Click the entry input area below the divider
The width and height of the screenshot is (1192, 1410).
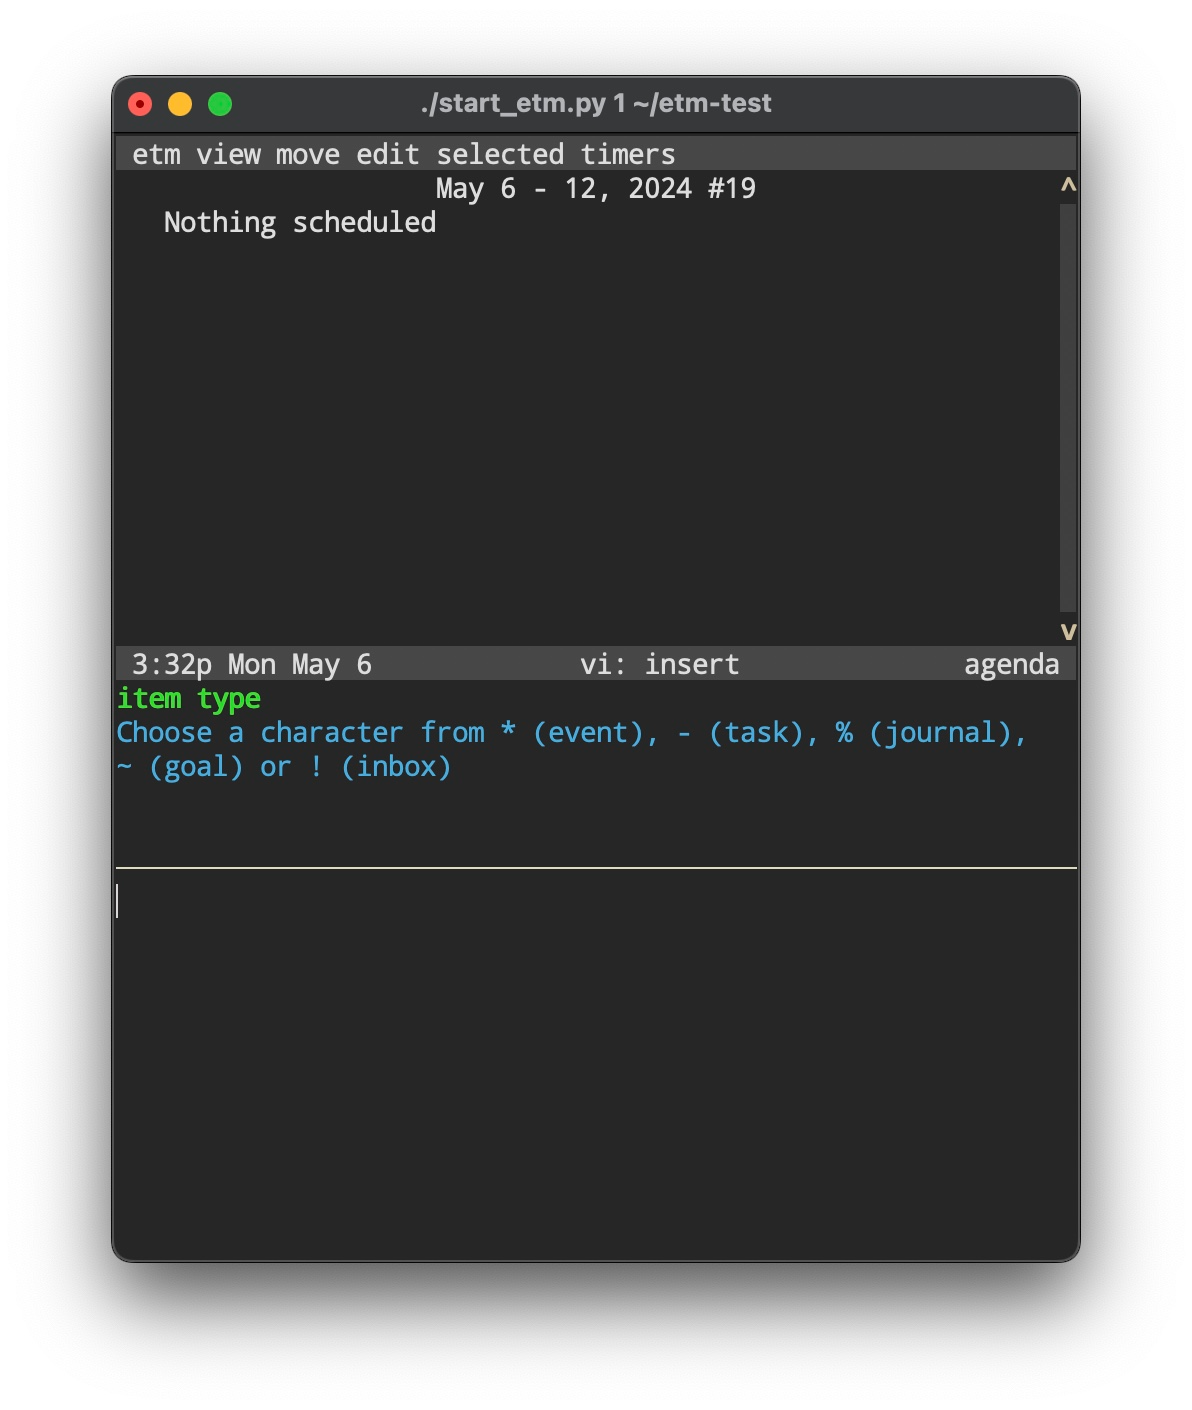click(x=596, y=1060)
